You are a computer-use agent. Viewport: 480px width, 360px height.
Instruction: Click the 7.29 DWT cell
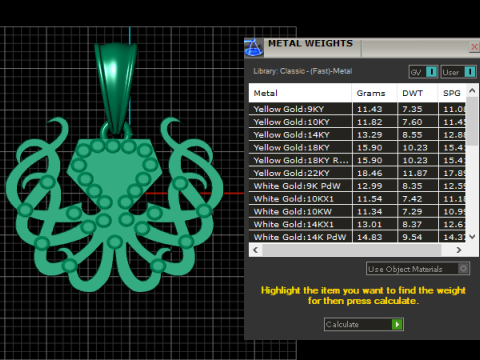418,211
